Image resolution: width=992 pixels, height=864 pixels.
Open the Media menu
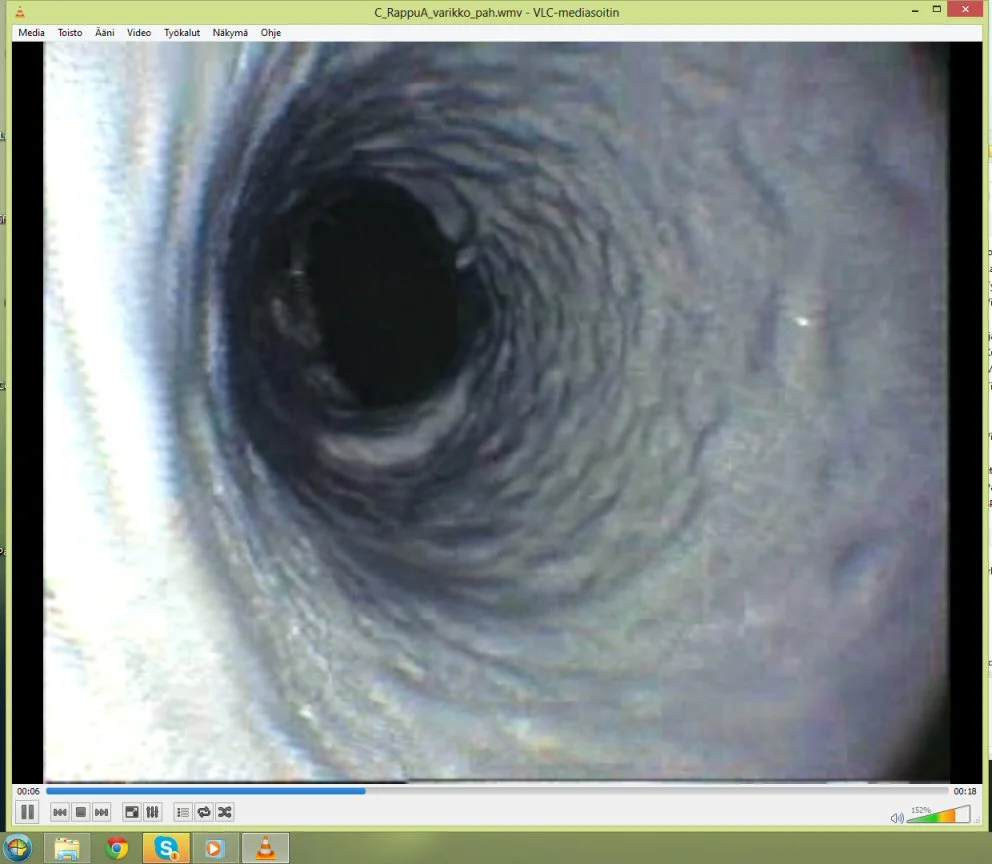tap(31, 33)
